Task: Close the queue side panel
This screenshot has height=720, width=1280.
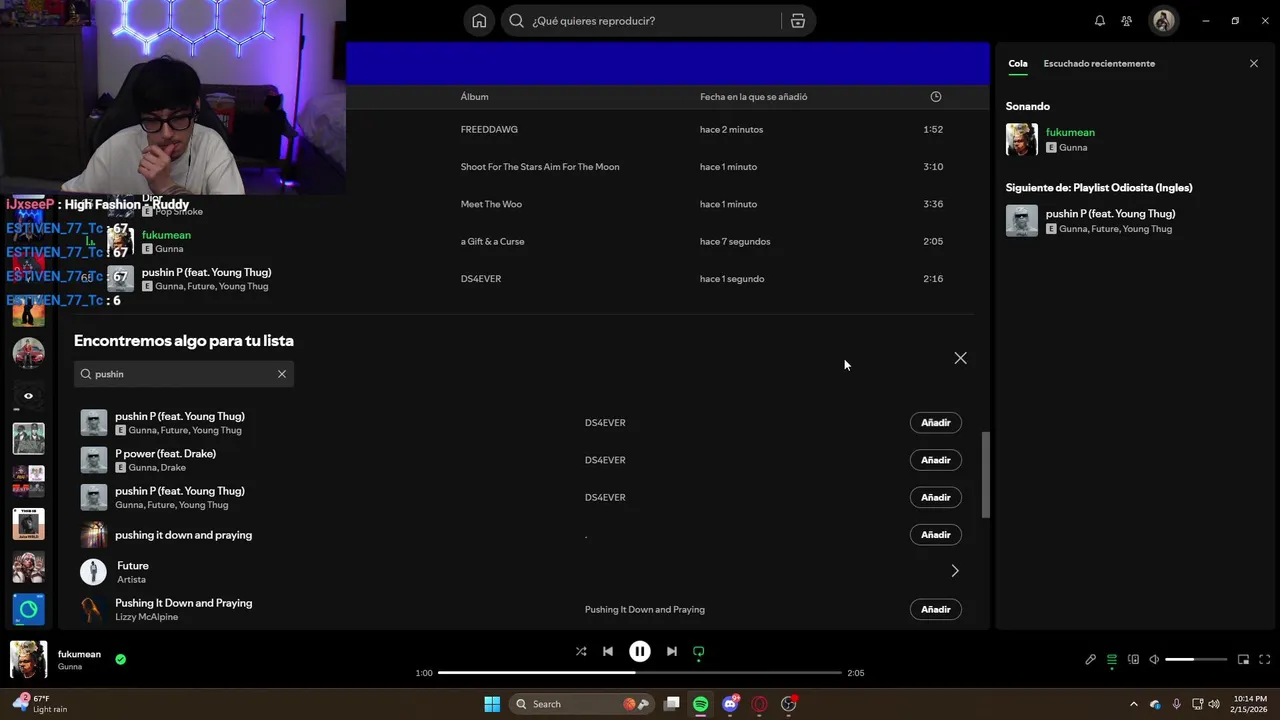Action: 1254,63
